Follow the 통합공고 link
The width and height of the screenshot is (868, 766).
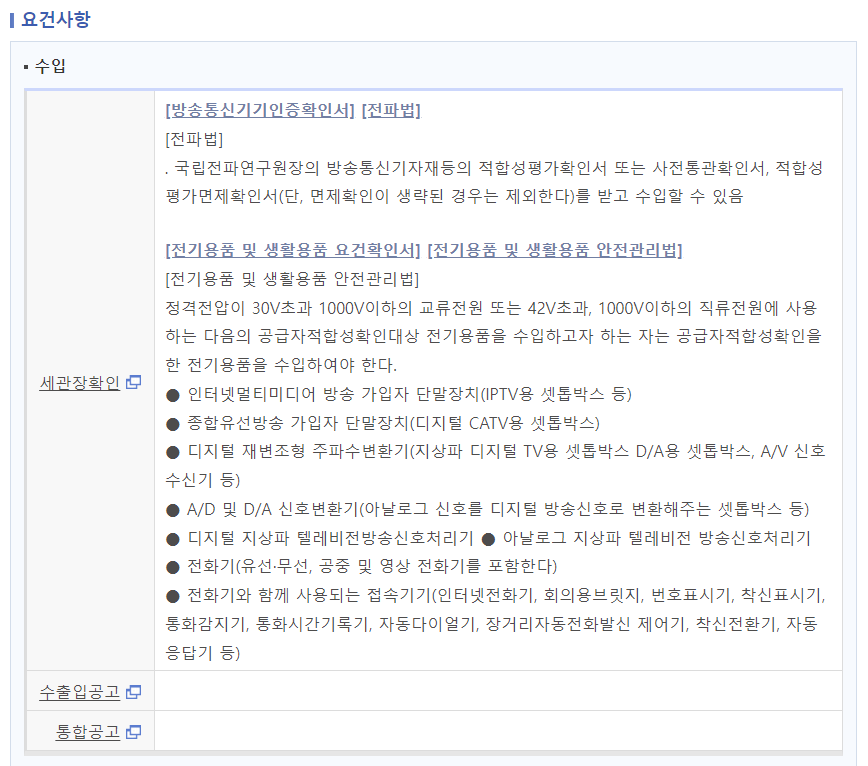87,732
